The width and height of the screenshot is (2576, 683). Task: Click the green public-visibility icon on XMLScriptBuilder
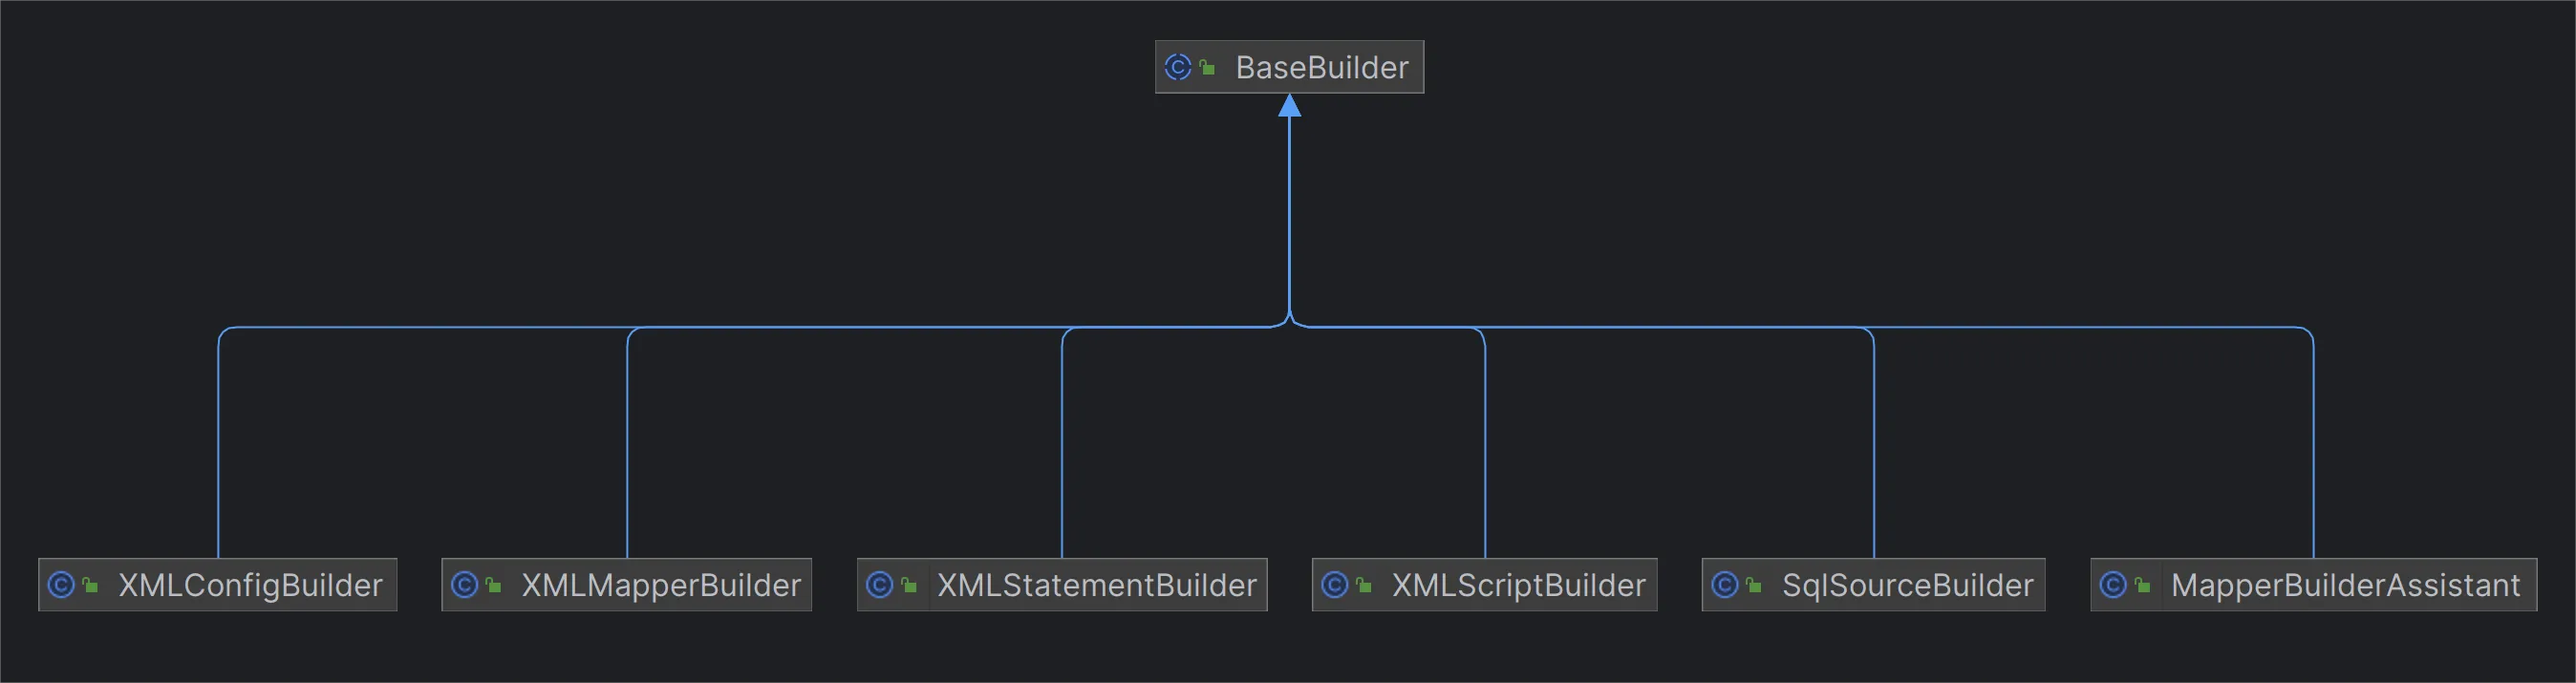(x=1364, y=586)
